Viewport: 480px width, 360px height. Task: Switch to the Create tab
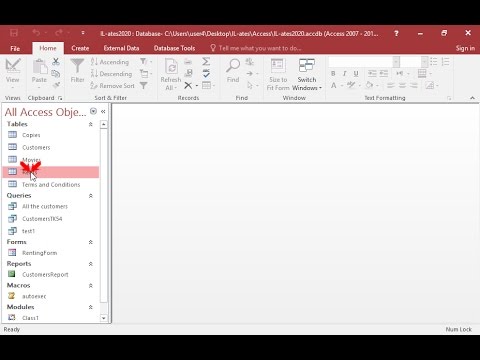[x=80, y=48]
